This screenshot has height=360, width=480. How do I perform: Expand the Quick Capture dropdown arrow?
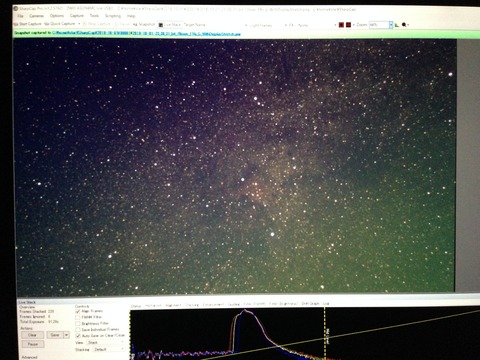[79, 24]
